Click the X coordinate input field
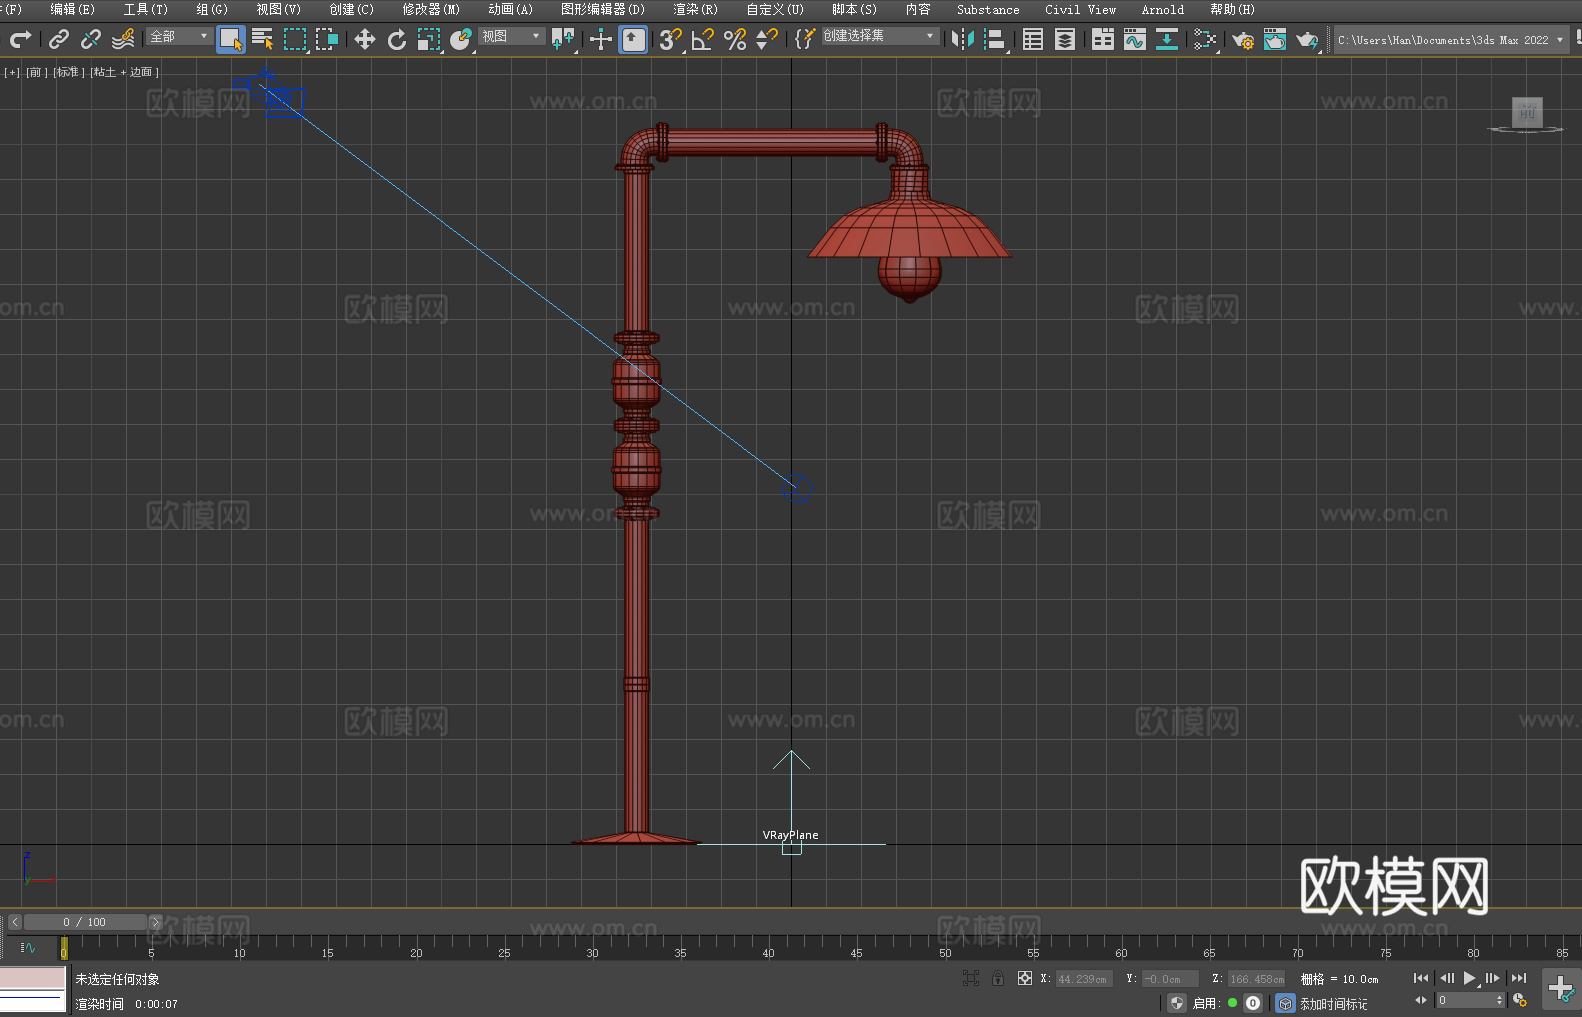 [1082, 979]
